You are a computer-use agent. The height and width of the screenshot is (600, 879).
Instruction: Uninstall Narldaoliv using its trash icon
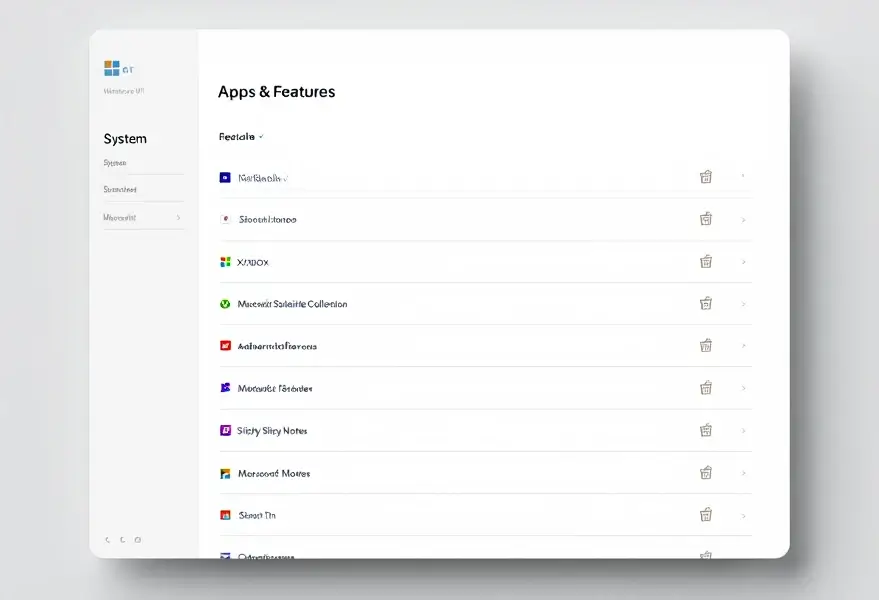point(706,177)
